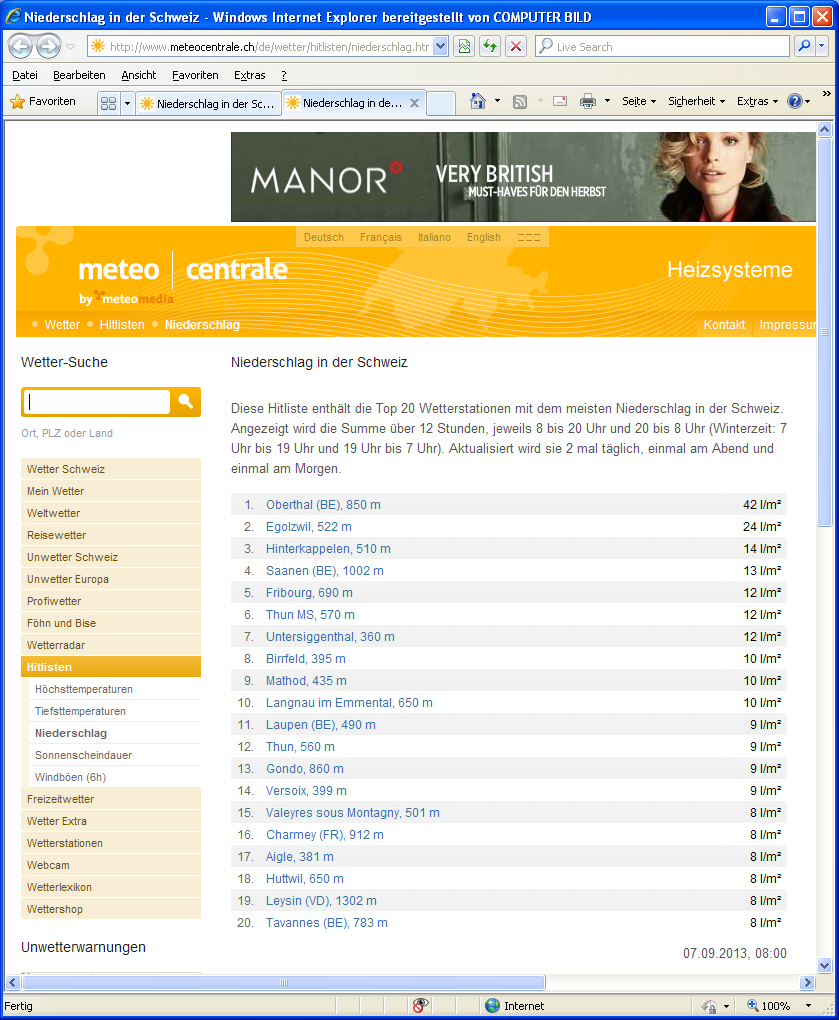839x1020 pixels.
Task: Close the active Niederschlag tab
Action: click(414, 103)
